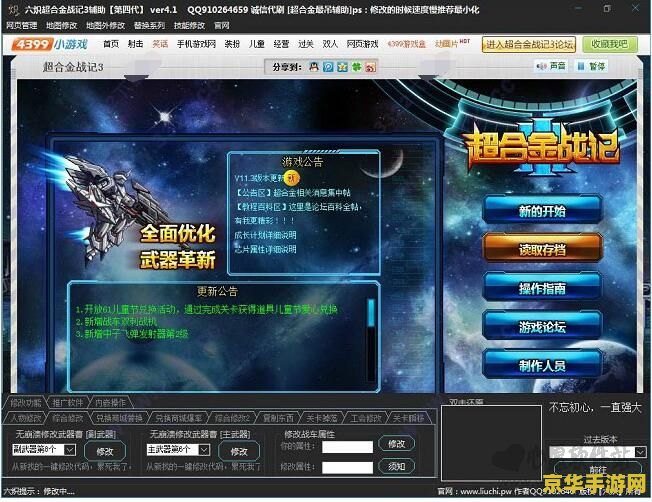
Task: Open 替换系列 menu
Action: pyautogui.click(x=149, y=25)
